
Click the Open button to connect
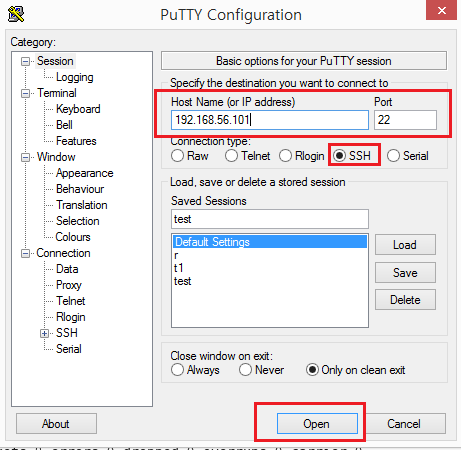[317, 424]
